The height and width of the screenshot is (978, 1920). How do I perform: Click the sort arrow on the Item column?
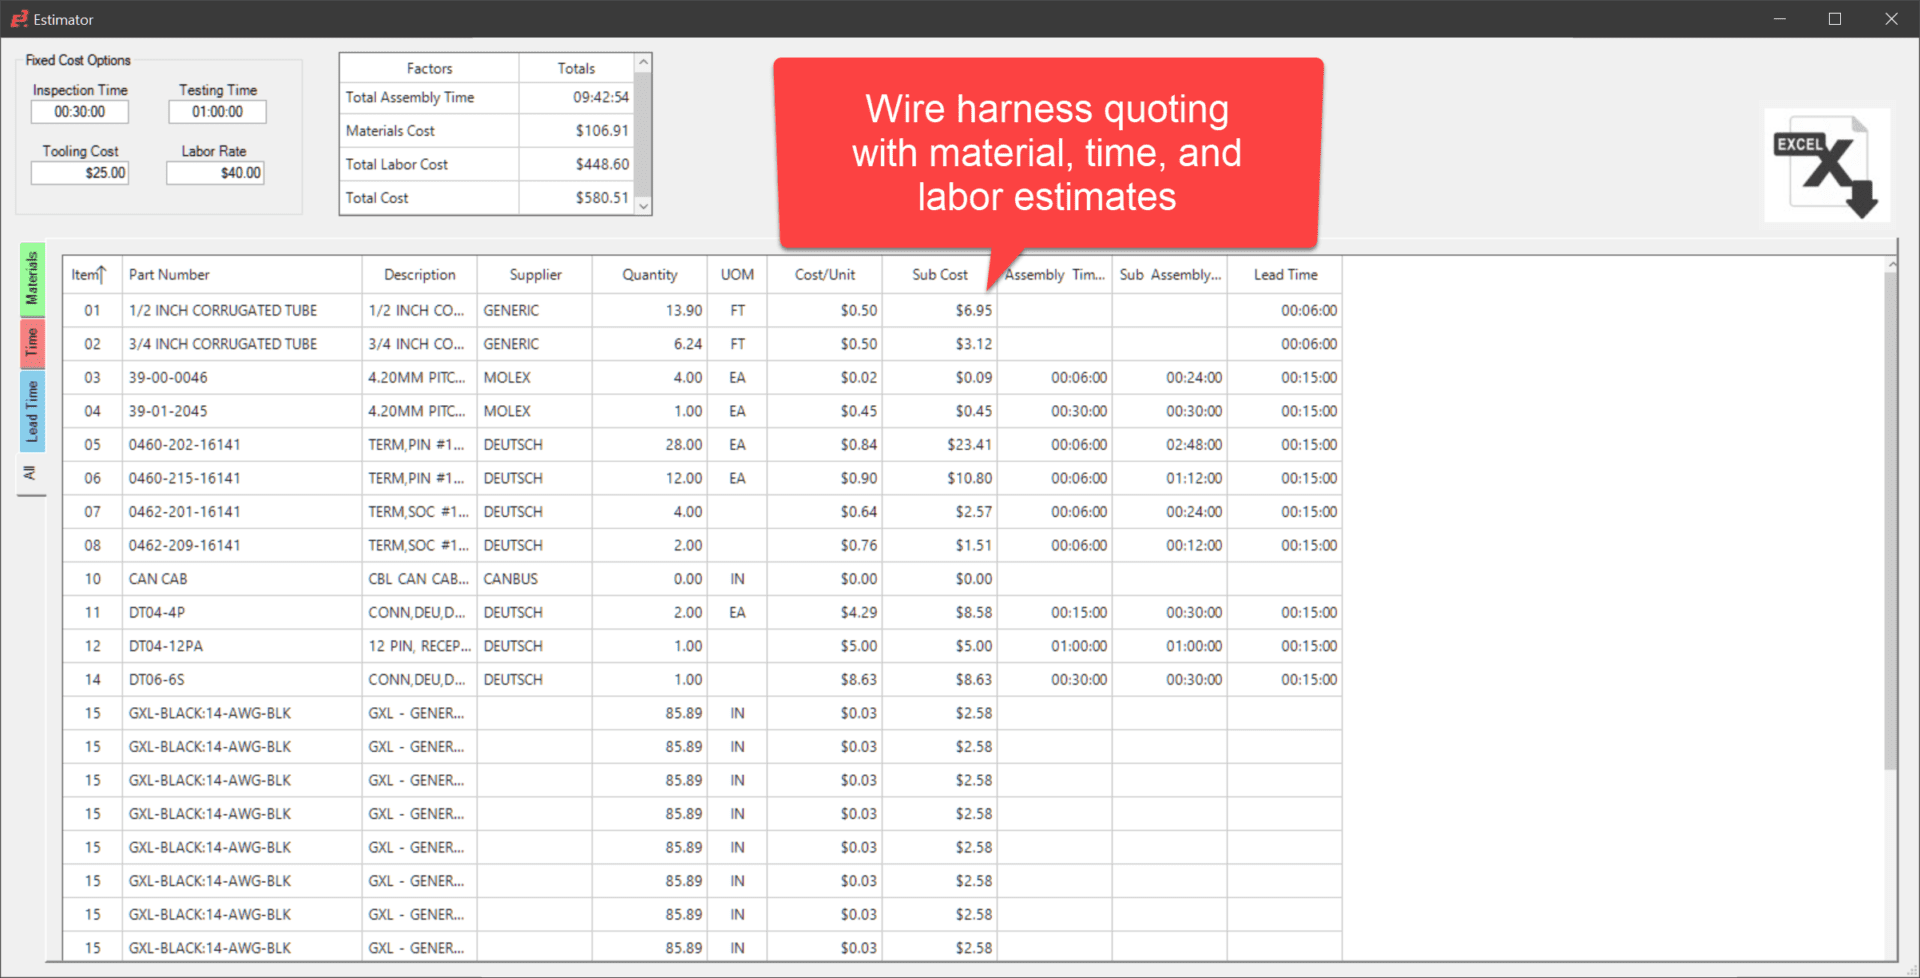point(101,272)
